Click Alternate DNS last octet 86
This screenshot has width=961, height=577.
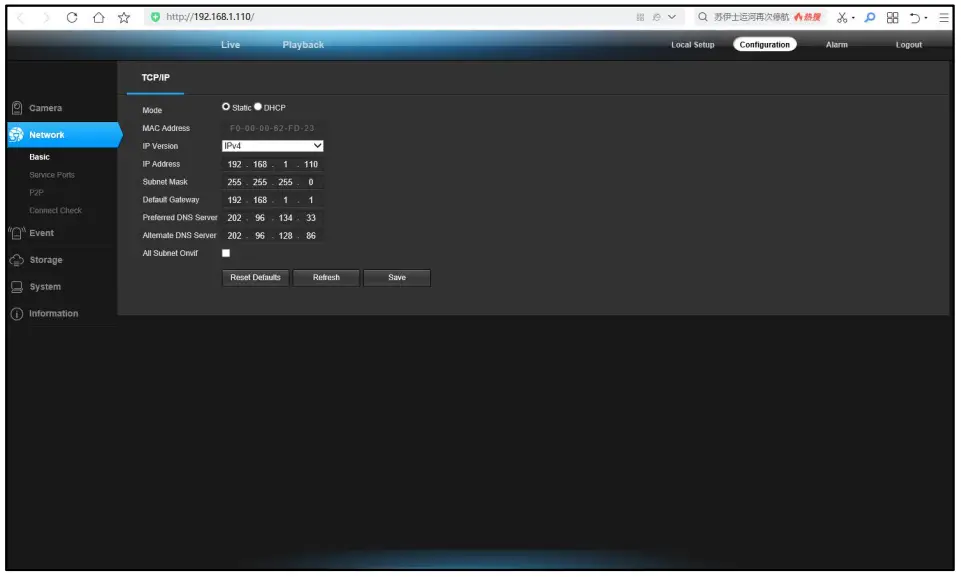coord(311,235)
